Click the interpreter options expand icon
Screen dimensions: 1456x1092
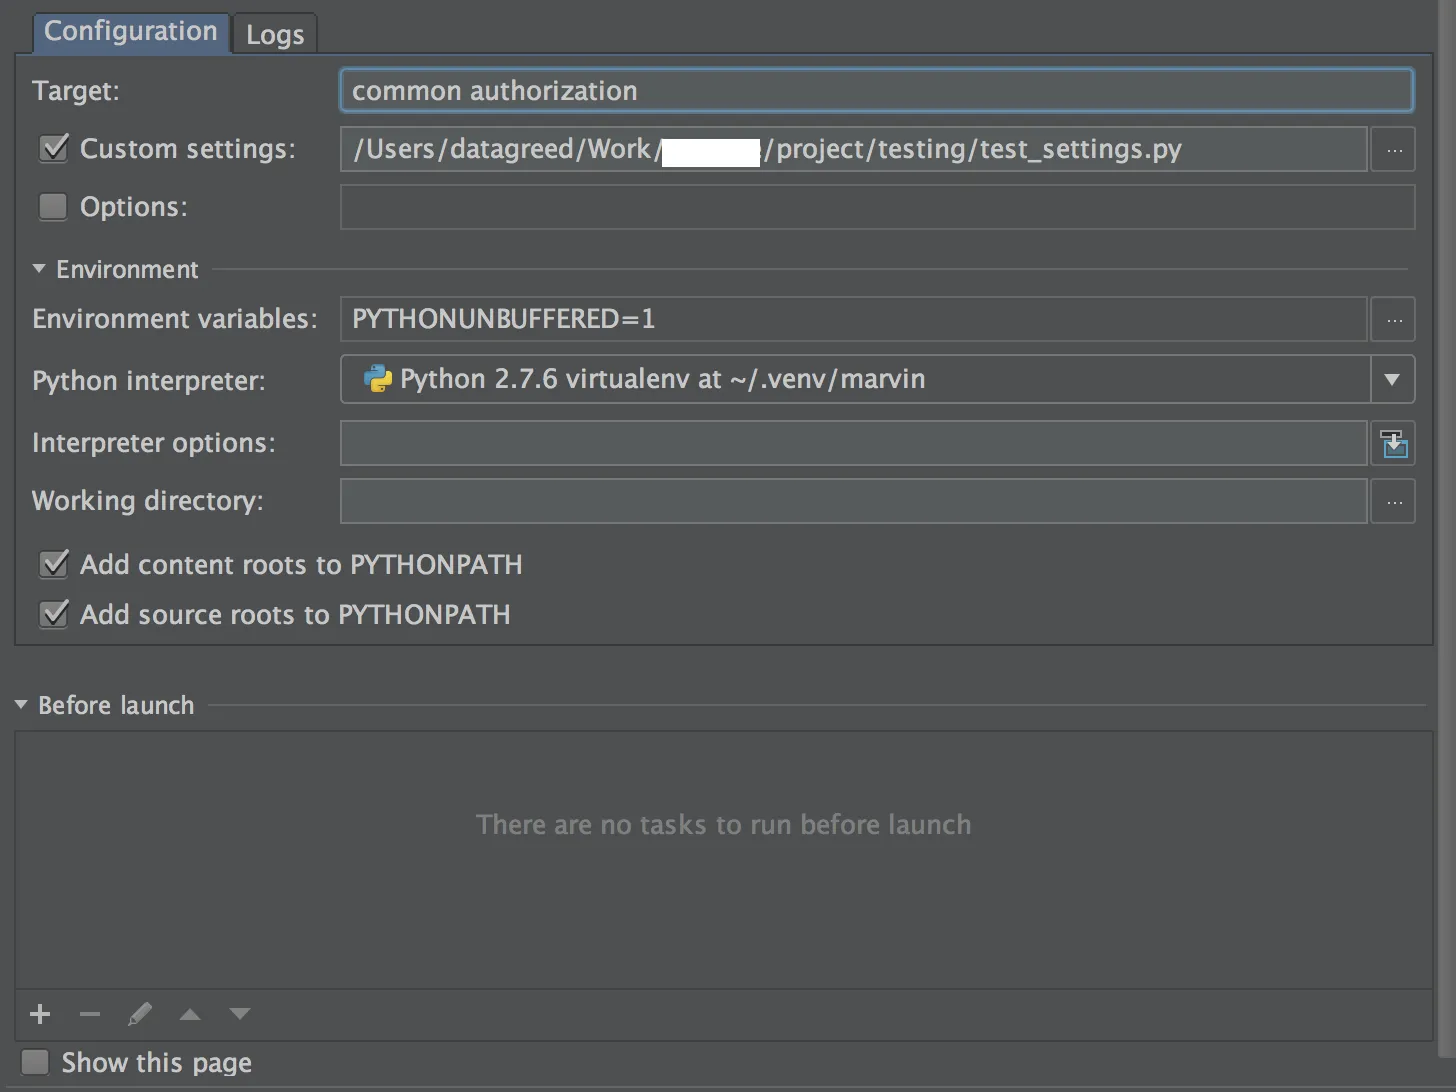pyautogui.click(x=1394, y=443)
